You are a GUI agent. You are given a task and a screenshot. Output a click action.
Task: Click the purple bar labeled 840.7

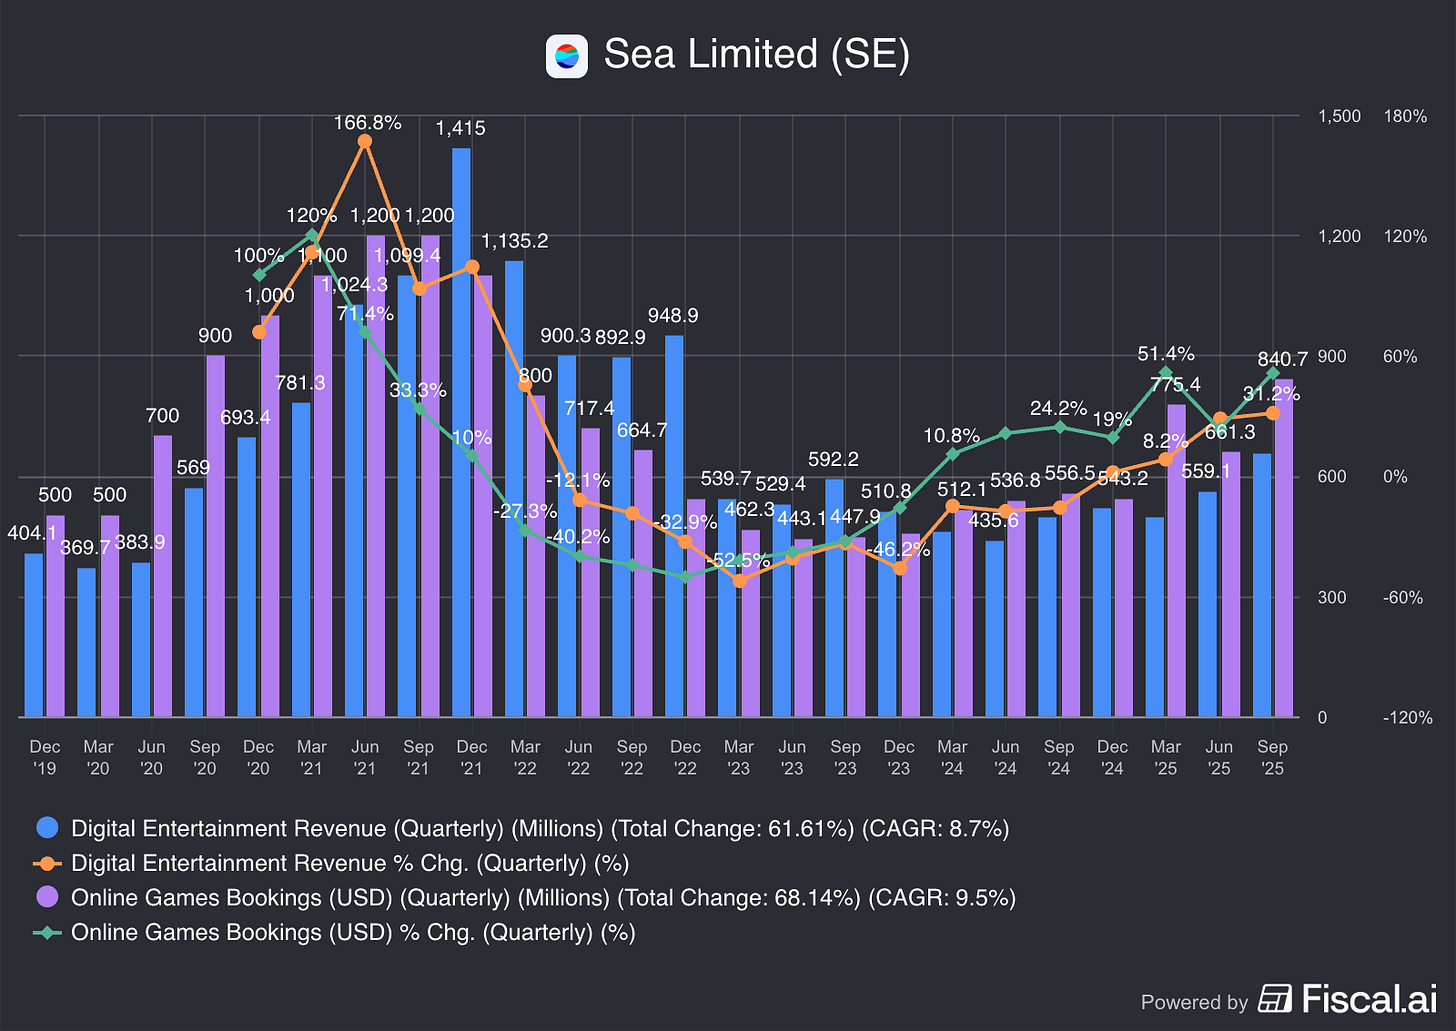coord(1286,550)
